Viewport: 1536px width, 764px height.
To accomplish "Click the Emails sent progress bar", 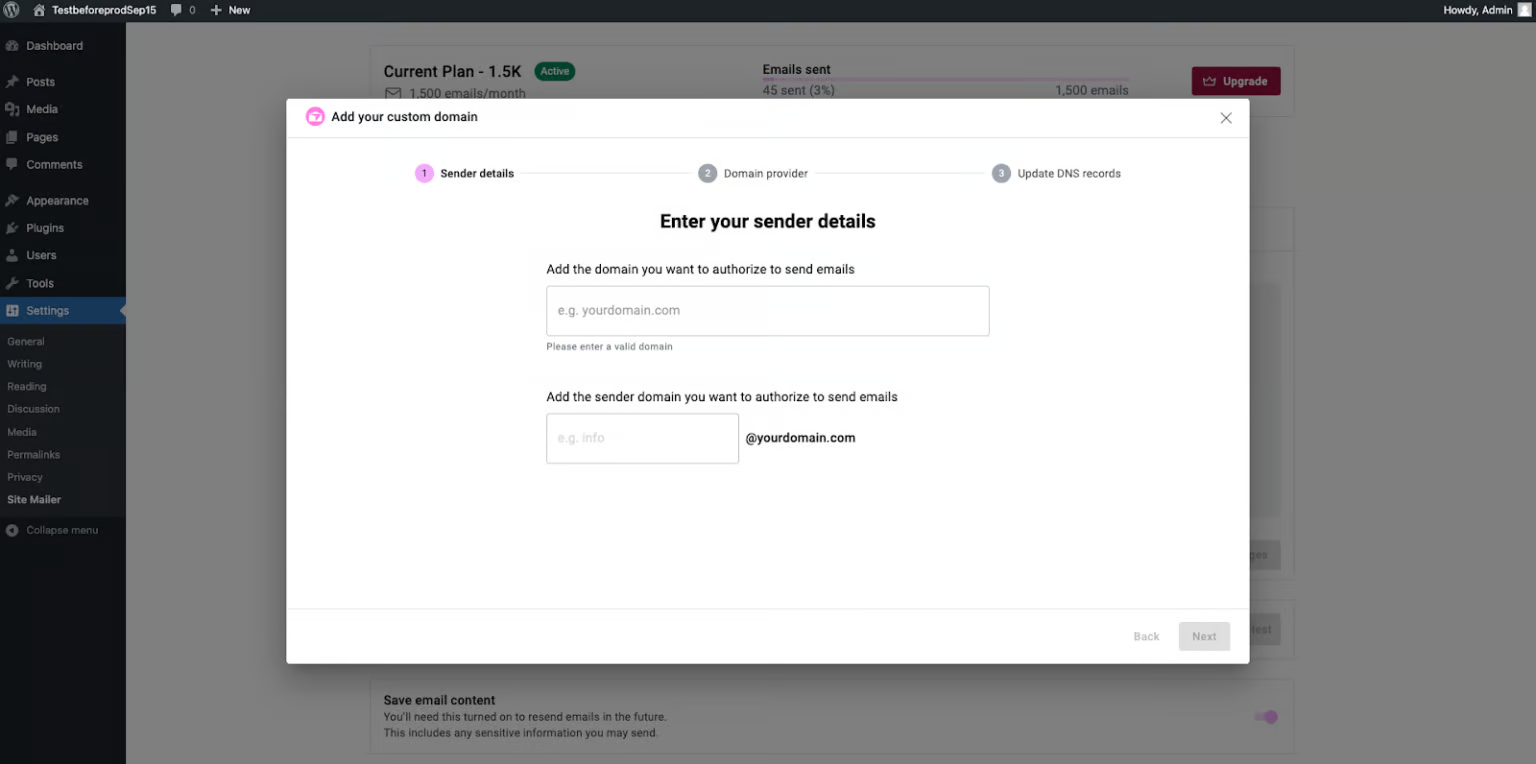I will (944, 81).
